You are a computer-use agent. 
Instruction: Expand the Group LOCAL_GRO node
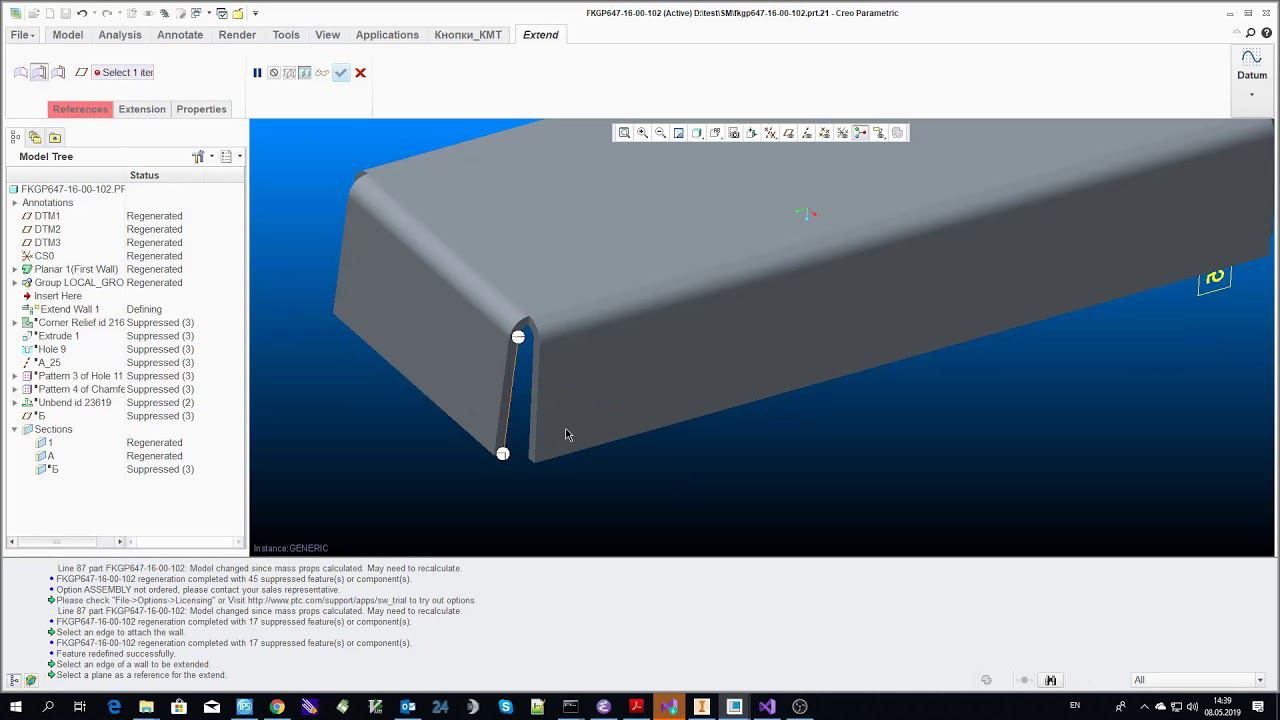coord(15,283)
